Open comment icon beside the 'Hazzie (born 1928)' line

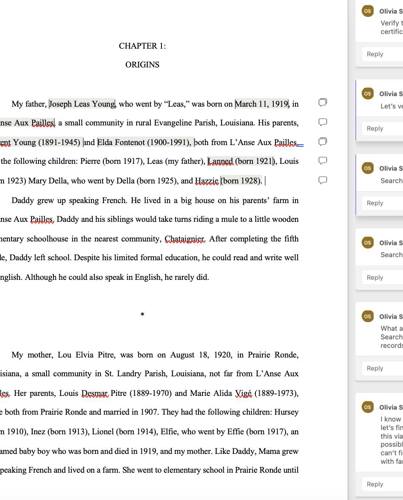[x=322, y=180]
